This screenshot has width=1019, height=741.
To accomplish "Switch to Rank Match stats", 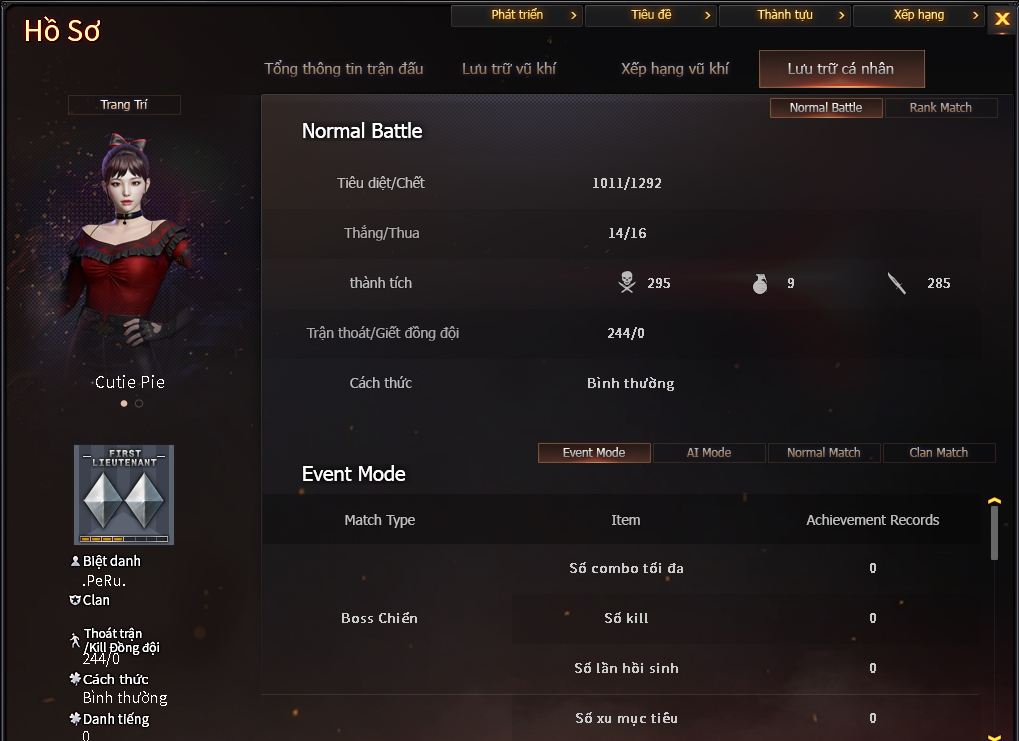I will pos(940,108).
